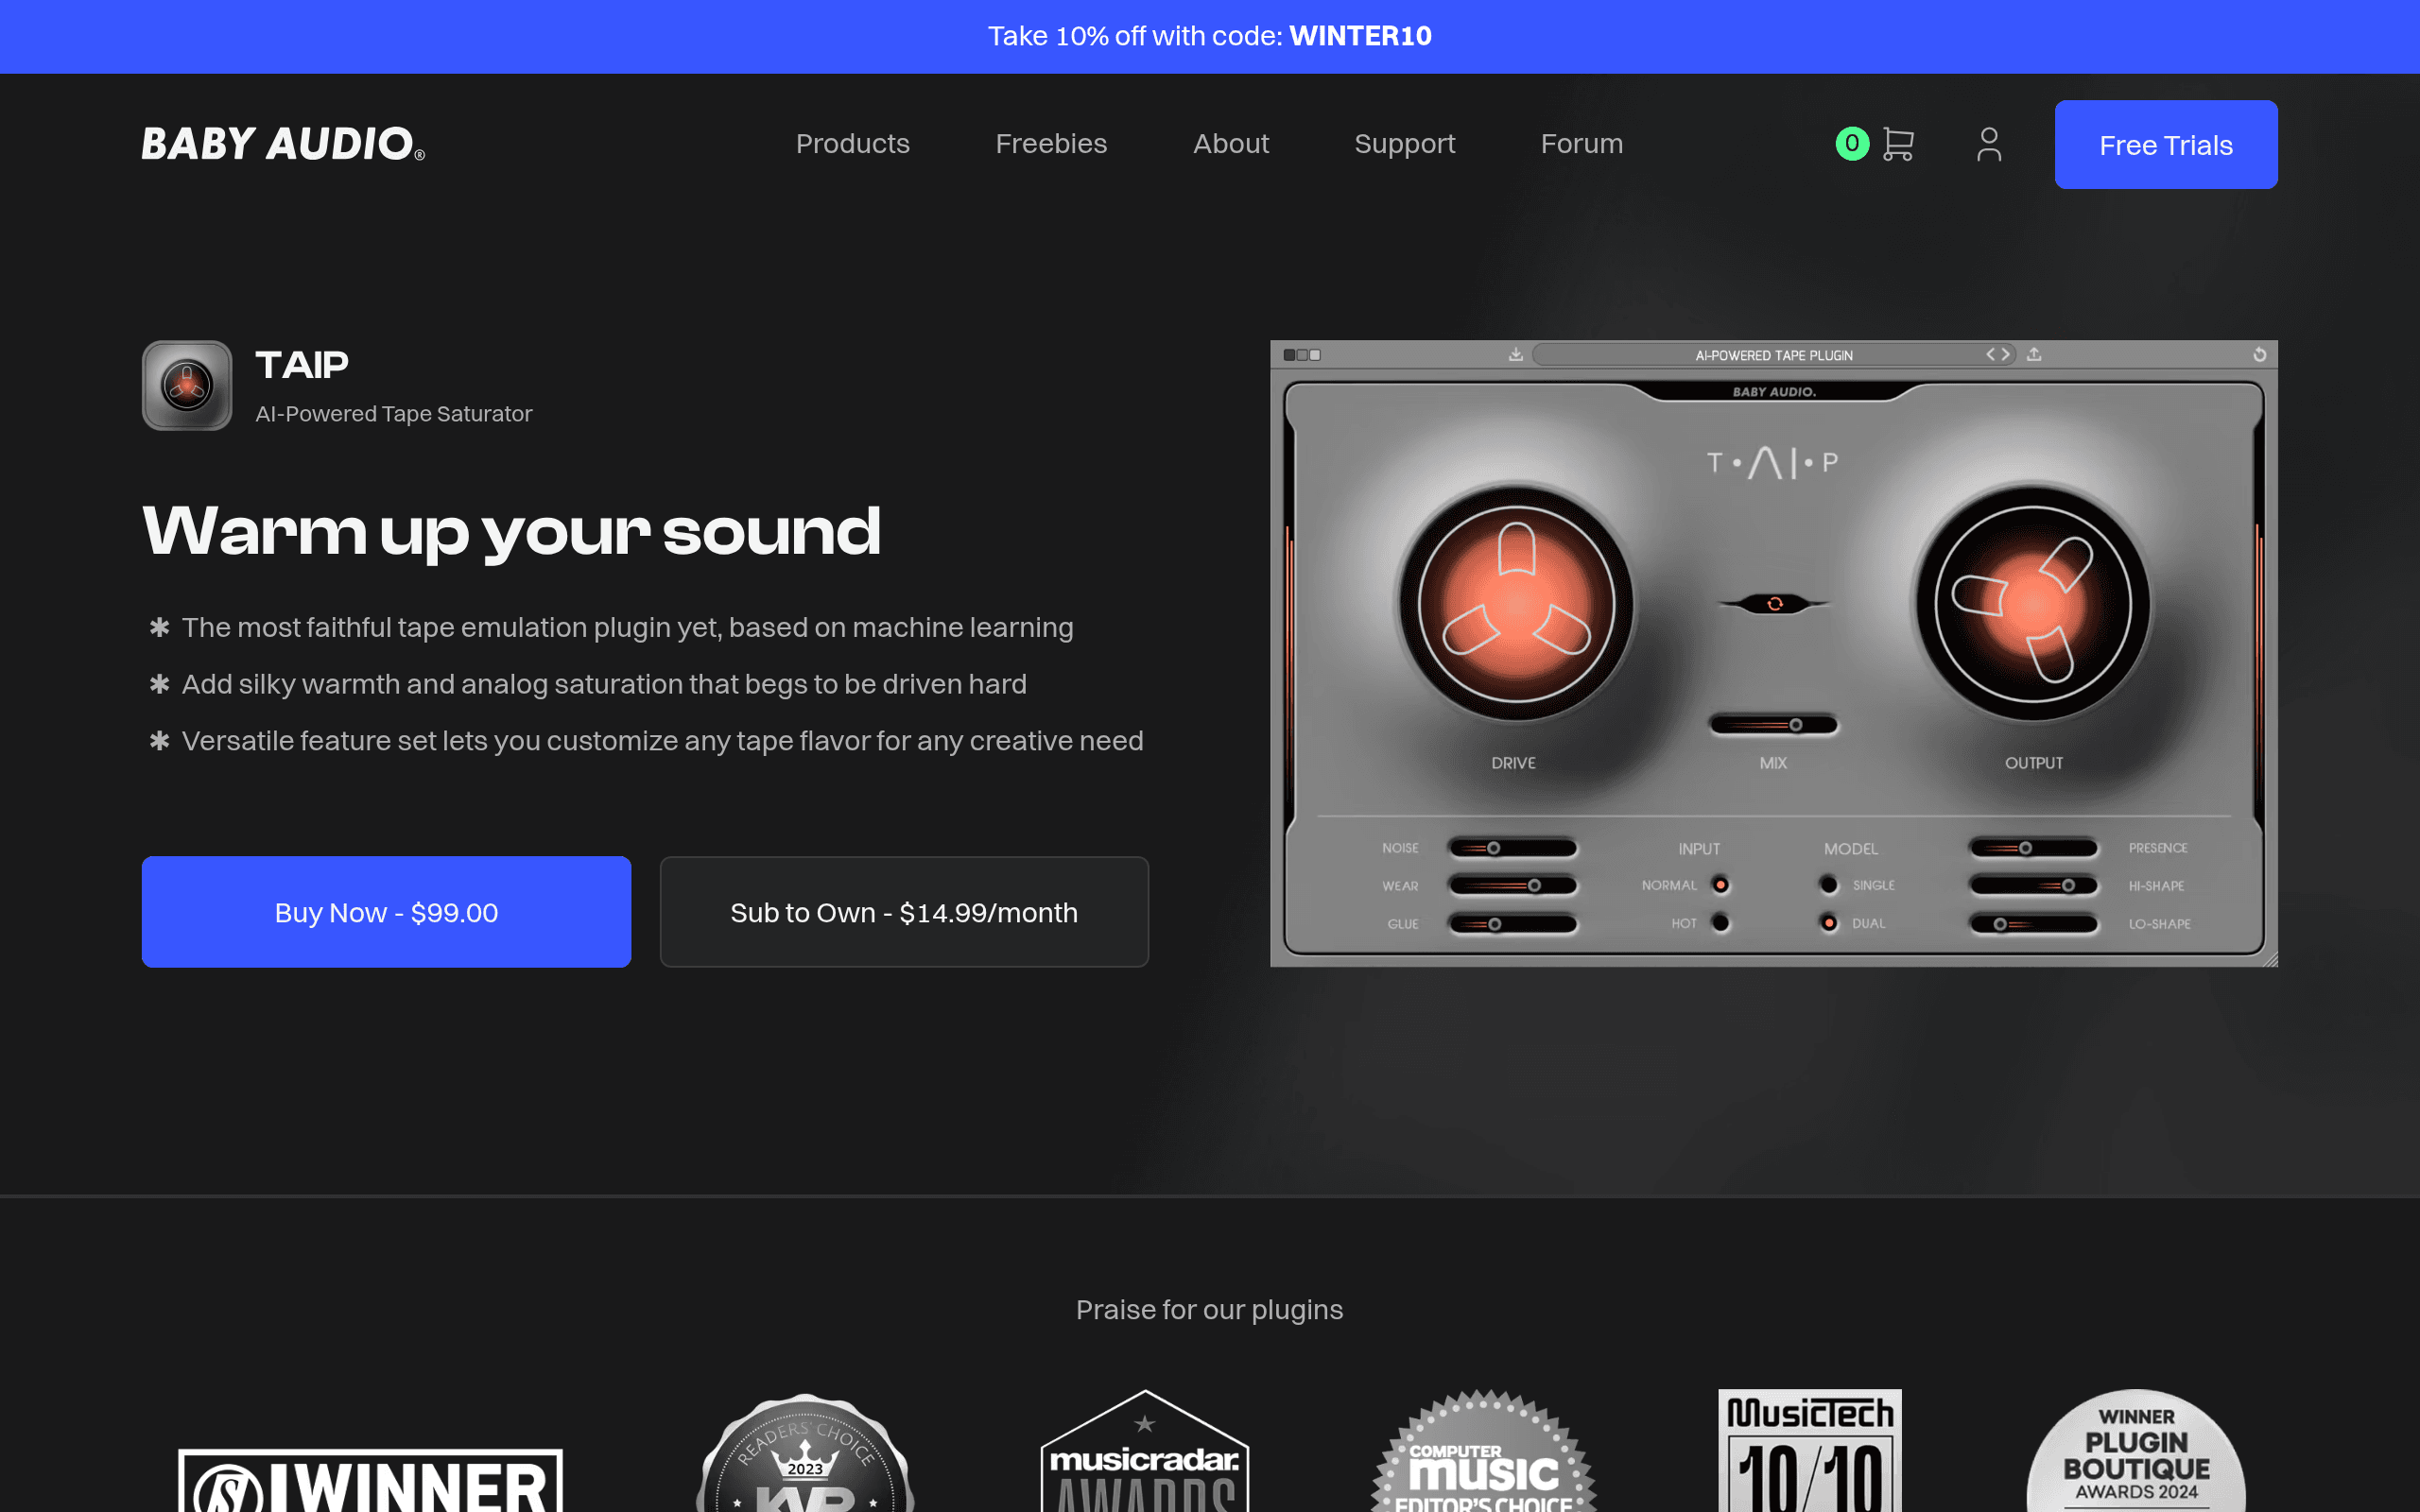
Task: Click the Readers' Choice 2023 badge
Action: pyautogui.click(x=805, y=1453)
